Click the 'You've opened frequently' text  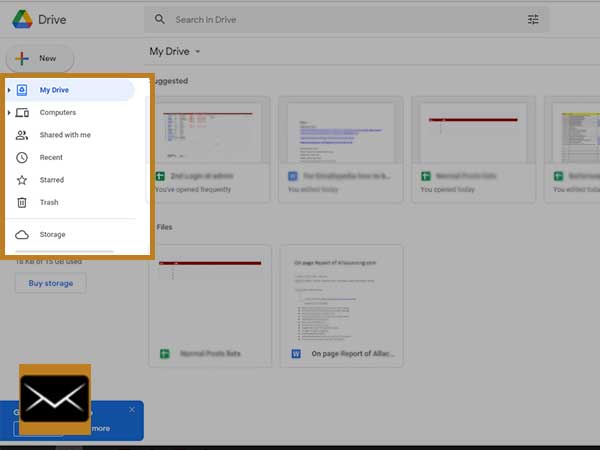click(x=193, y=189)
